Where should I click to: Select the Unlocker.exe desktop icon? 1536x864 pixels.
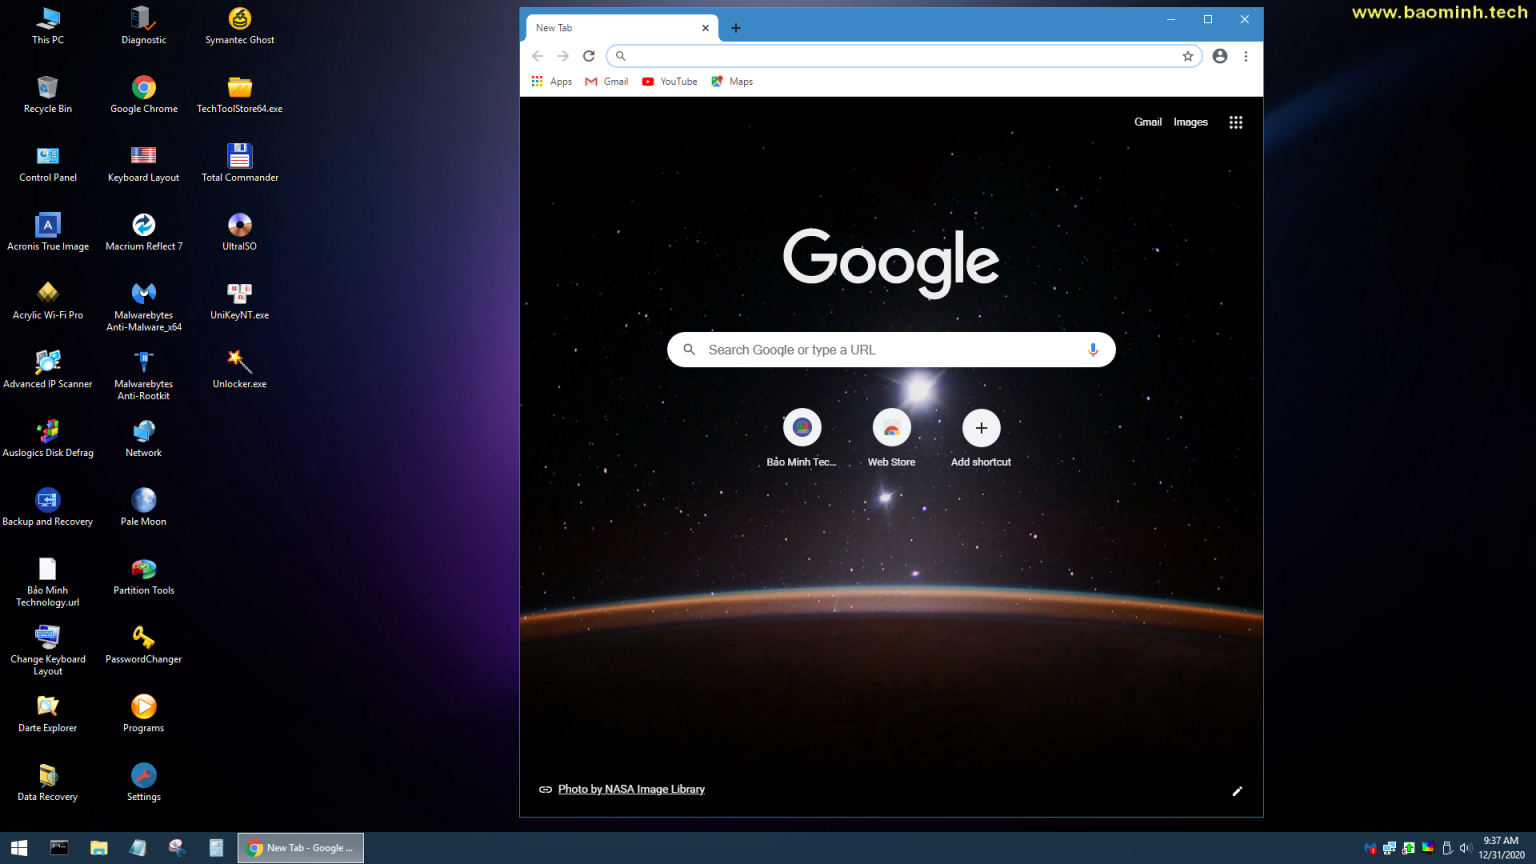tap(240, 371)
